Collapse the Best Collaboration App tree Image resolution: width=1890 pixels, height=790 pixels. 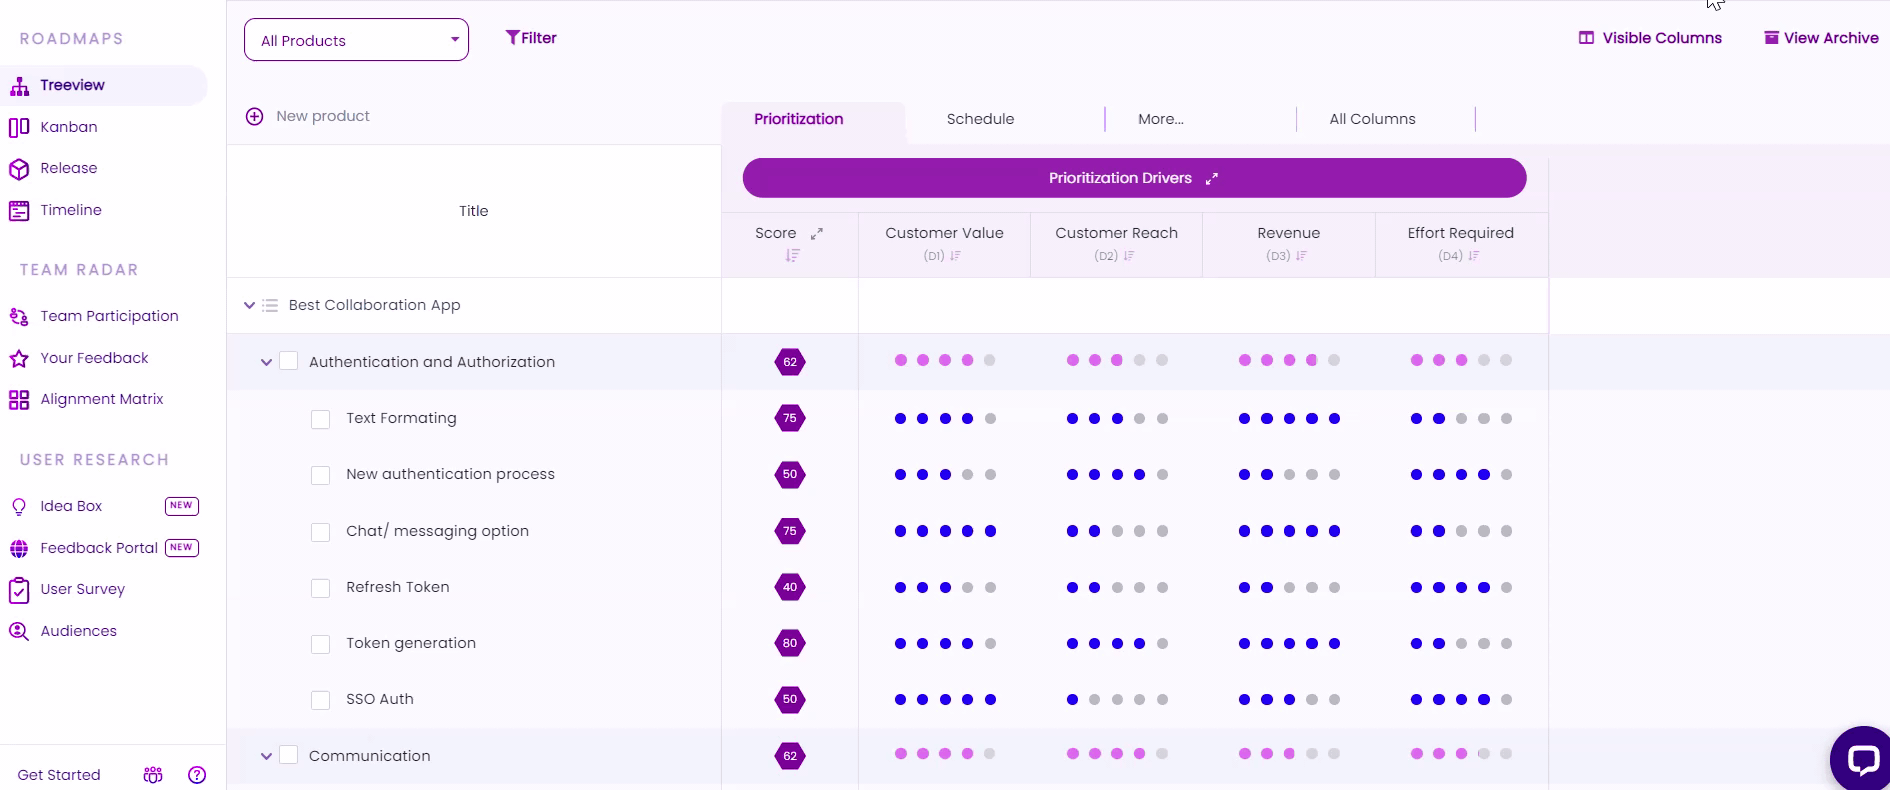point(249,305)
